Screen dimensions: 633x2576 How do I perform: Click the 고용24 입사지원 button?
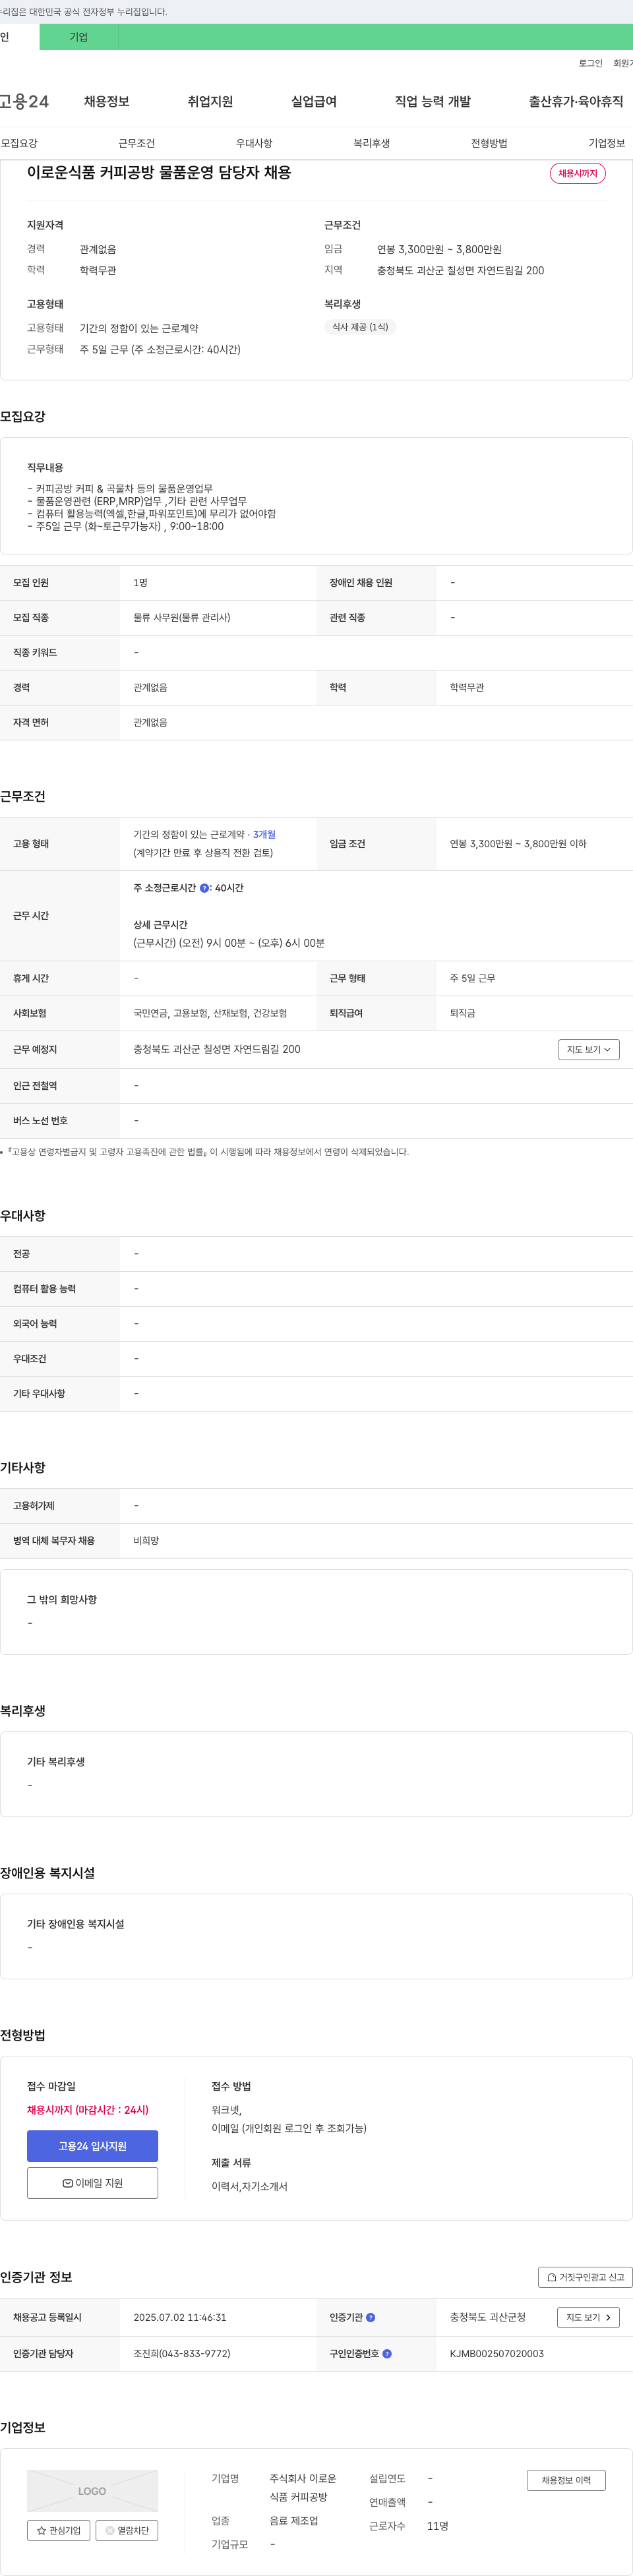pos(92,2146)
